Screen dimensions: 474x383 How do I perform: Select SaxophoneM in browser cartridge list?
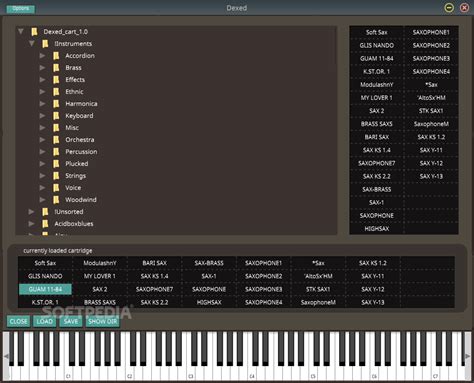pyautogui.click(x=431, y=124)
